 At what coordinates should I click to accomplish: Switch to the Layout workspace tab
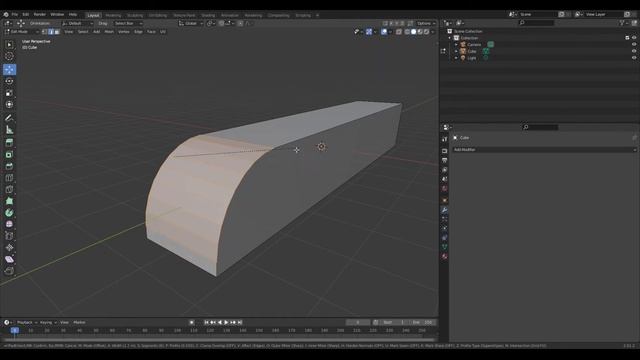[93, 15]
